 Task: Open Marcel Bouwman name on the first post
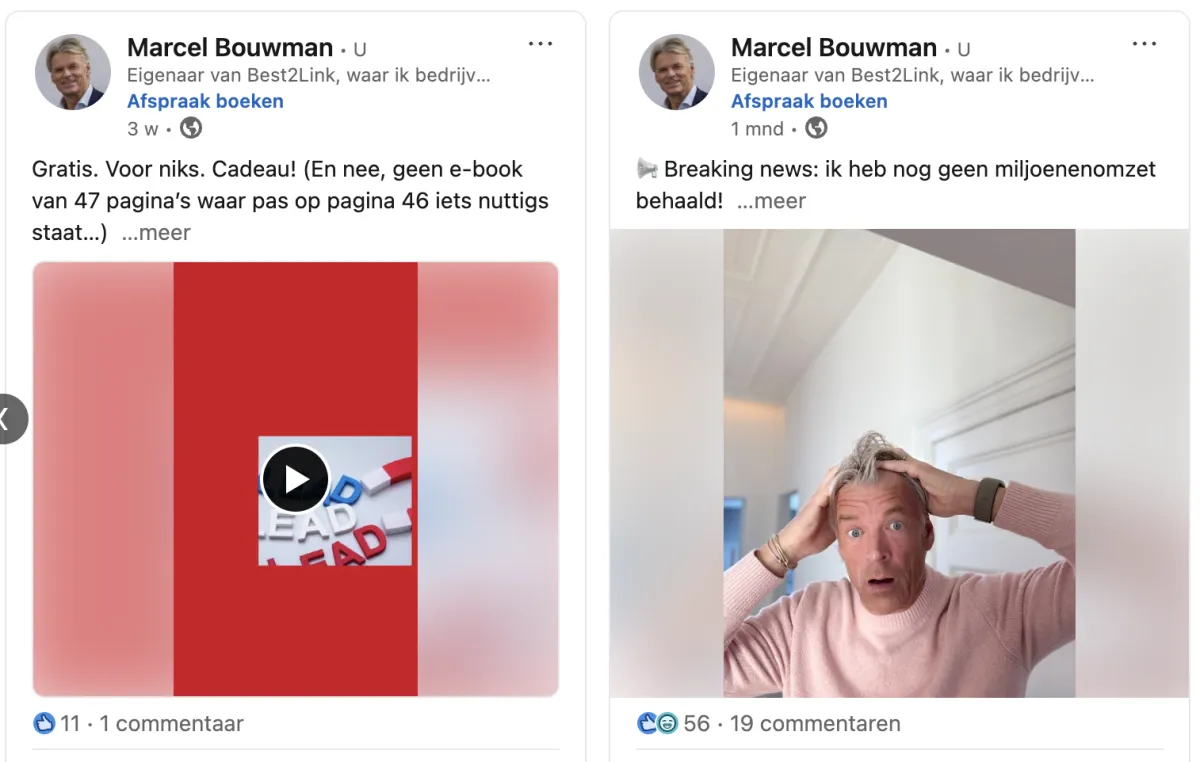(230, 47)
